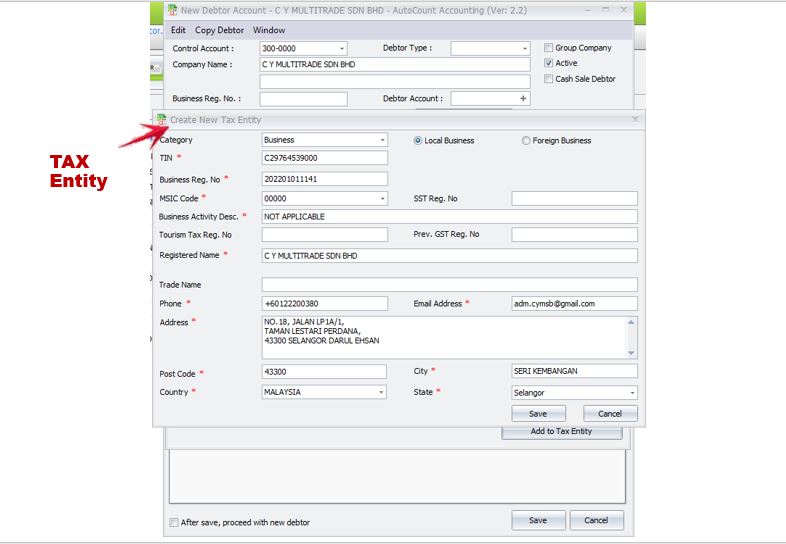786x544 pixels.
Task: Focus the Post Code field
Action: click(324, 372)
